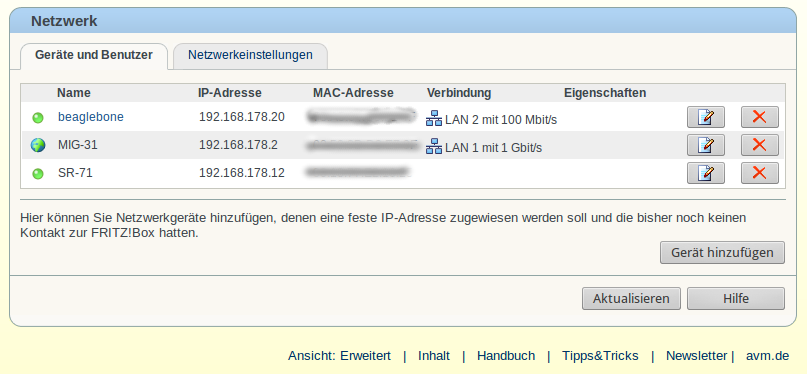This screenshot has width=807, height=374.
Task: Delete the beaglebone device entry
Action: tap(760, 117)
